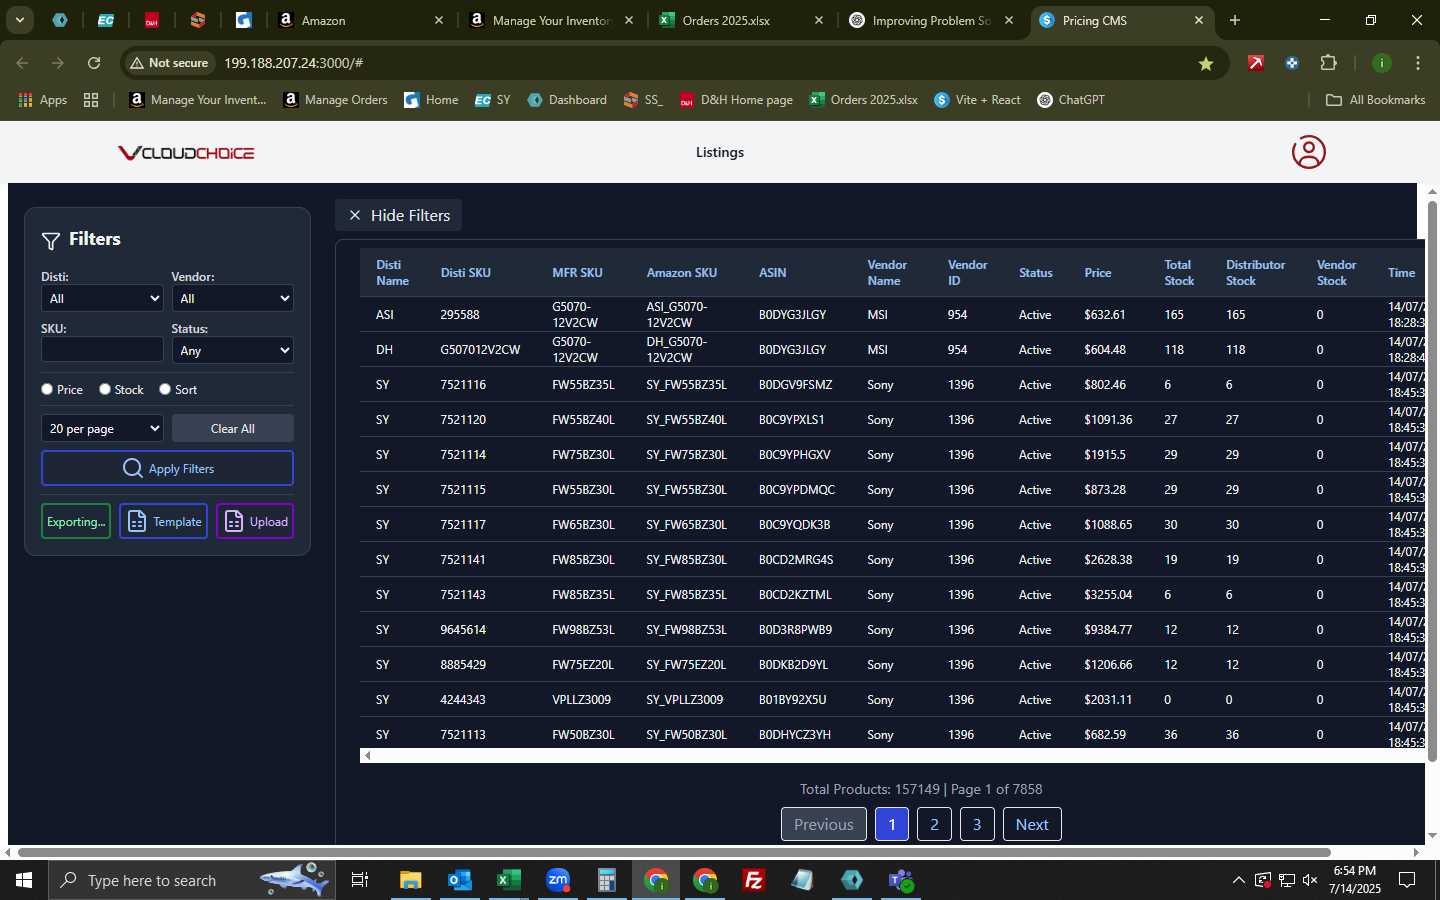Screen dimensions: 1440x900
Task: Open the notification center icon
Action: click(1407, 880)
